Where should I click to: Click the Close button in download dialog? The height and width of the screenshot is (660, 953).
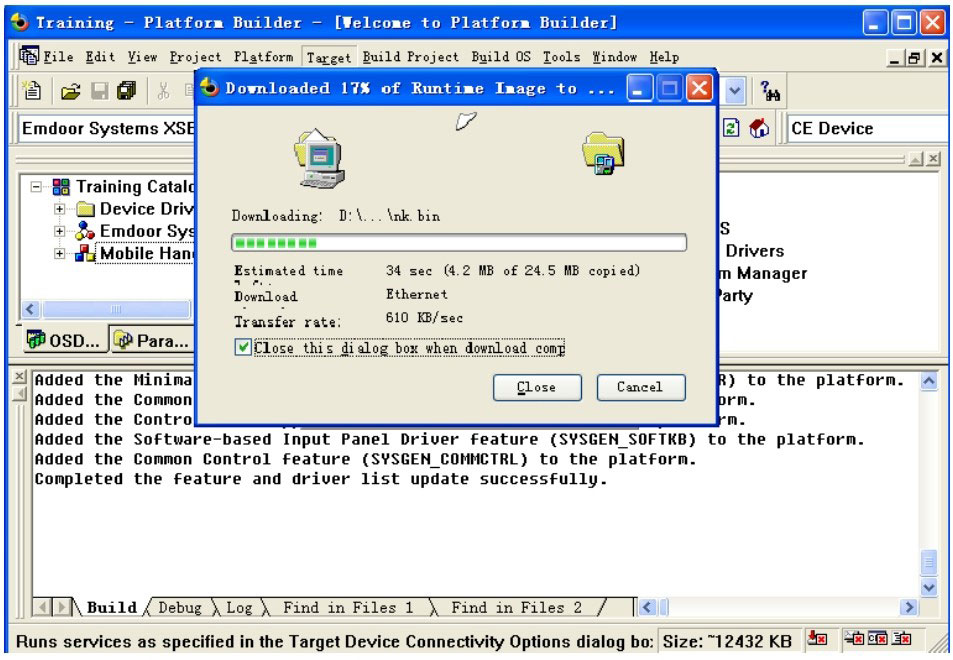point(537,387)
